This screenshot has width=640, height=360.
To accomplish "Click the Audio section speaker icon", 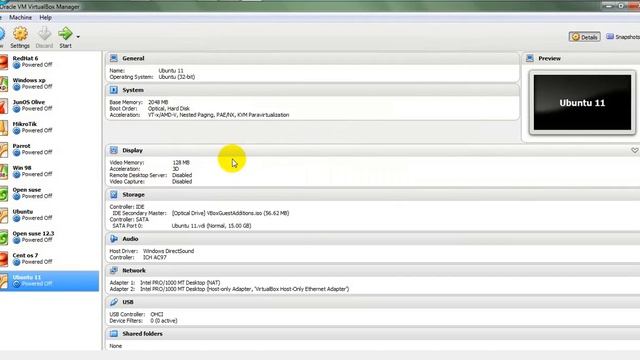I will click(x=114, y=239).
